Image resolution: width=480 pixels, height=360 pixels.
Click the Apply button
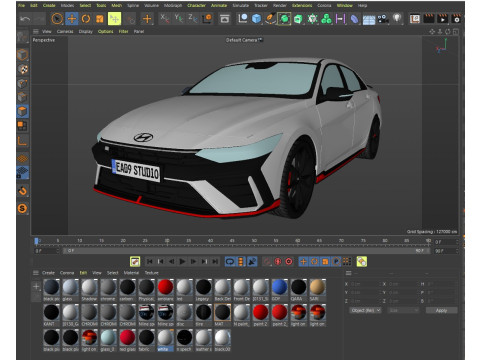441,310
